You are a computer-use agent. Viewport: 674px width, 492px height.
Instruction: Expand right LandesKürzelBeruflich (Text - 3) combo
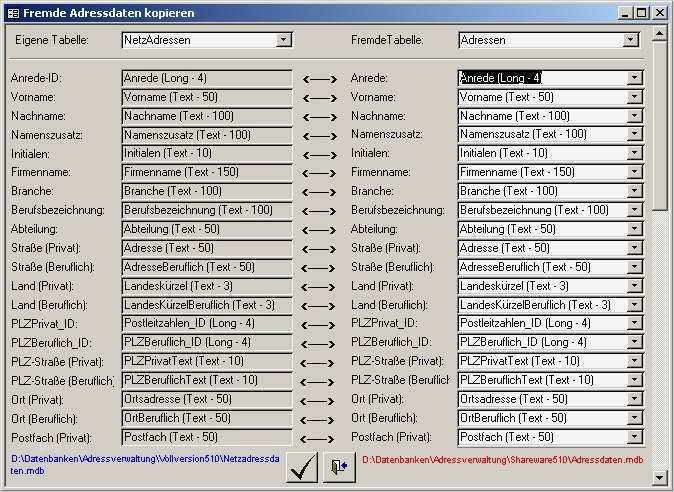click(x=634, y=304)
